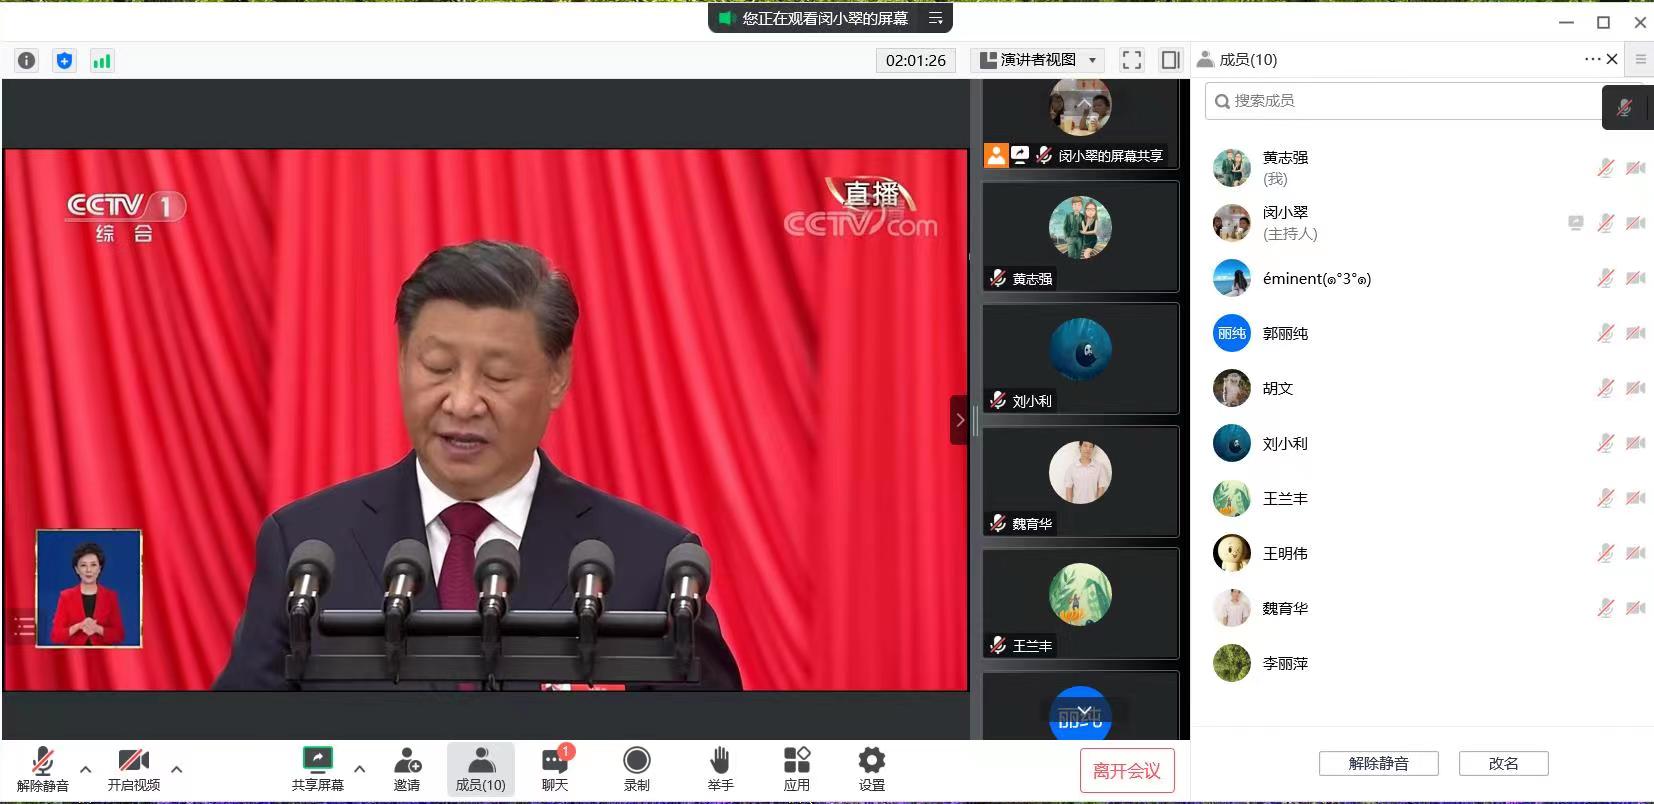Image resolution: width=1654 pixels, height=804 pixels.
Task: Start recording the meeting
Action: pos(637,769)
